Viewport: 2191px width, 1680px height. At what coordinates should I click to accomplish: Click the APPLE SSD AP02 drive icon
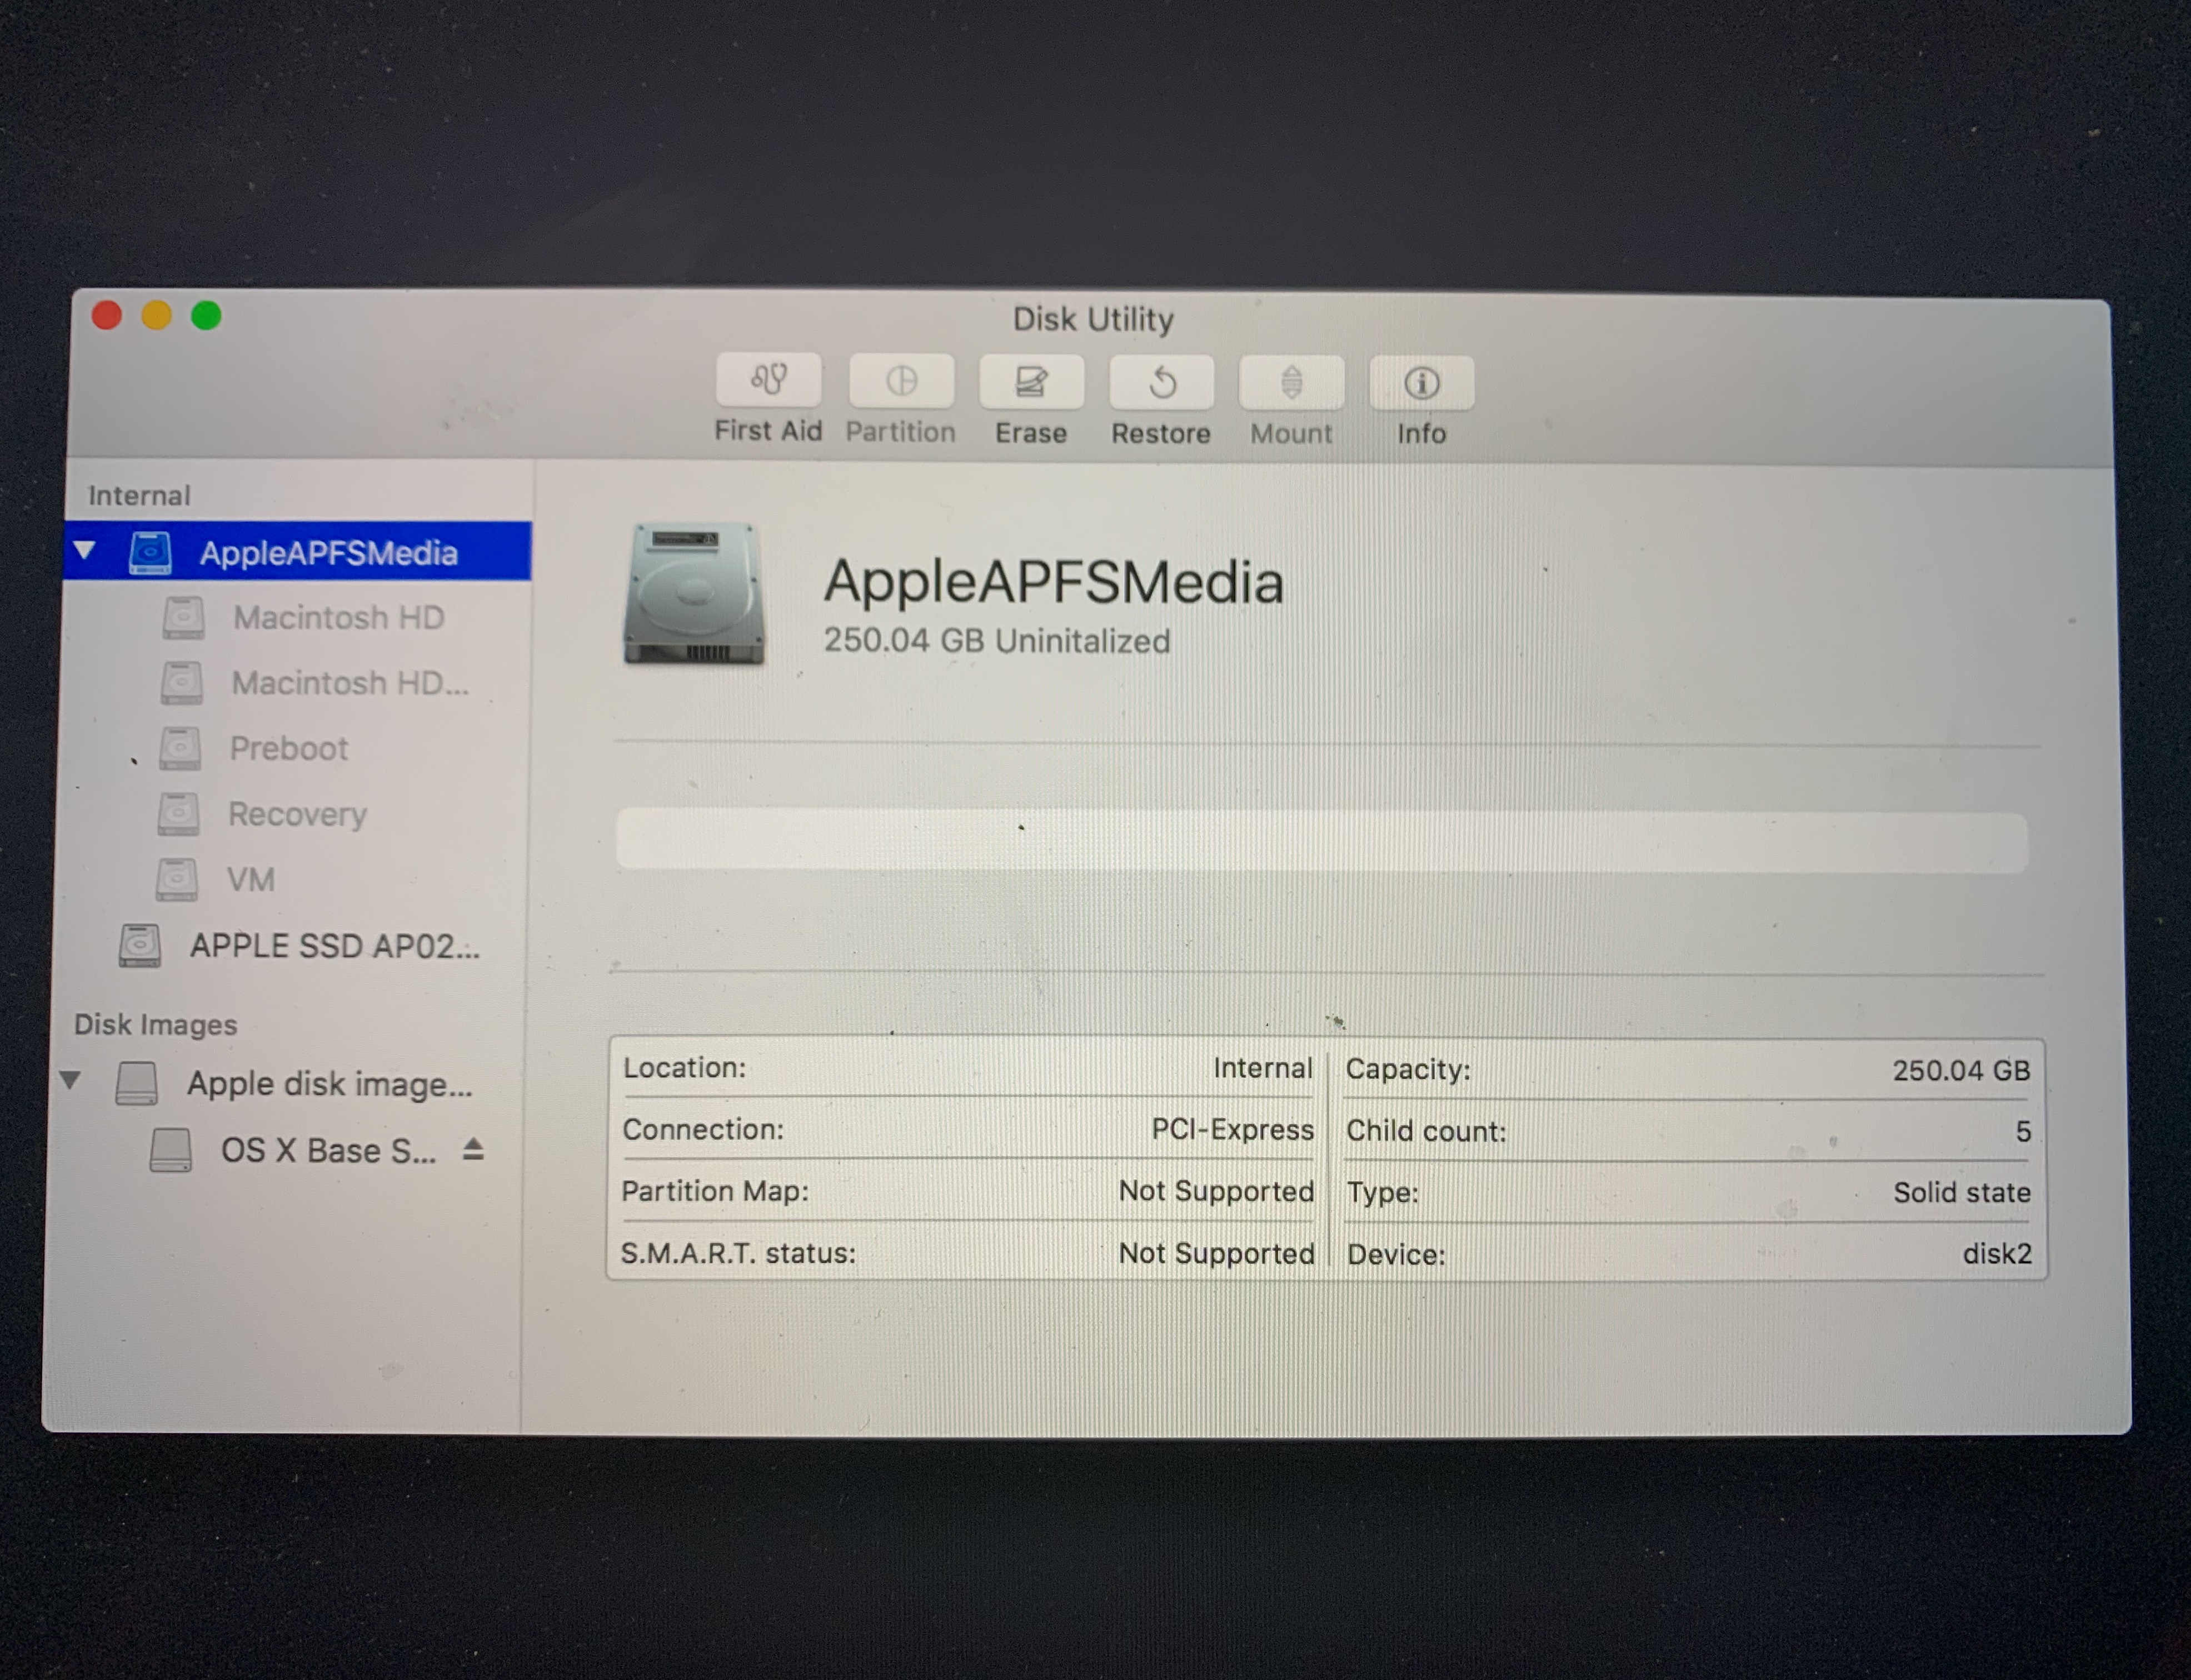139,946
